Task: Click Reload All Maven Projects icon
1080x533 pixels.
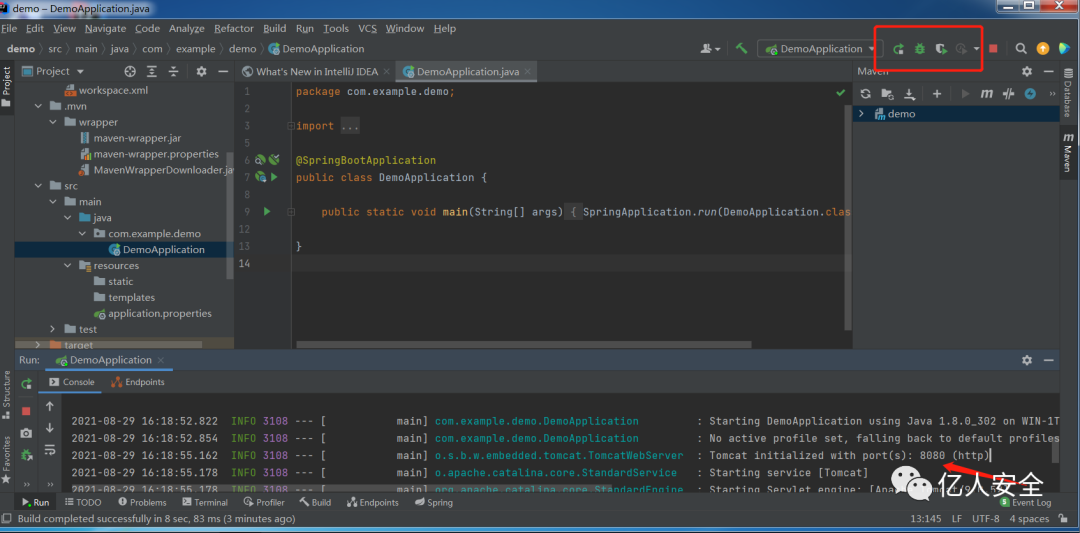Action: tap(866, 94)
